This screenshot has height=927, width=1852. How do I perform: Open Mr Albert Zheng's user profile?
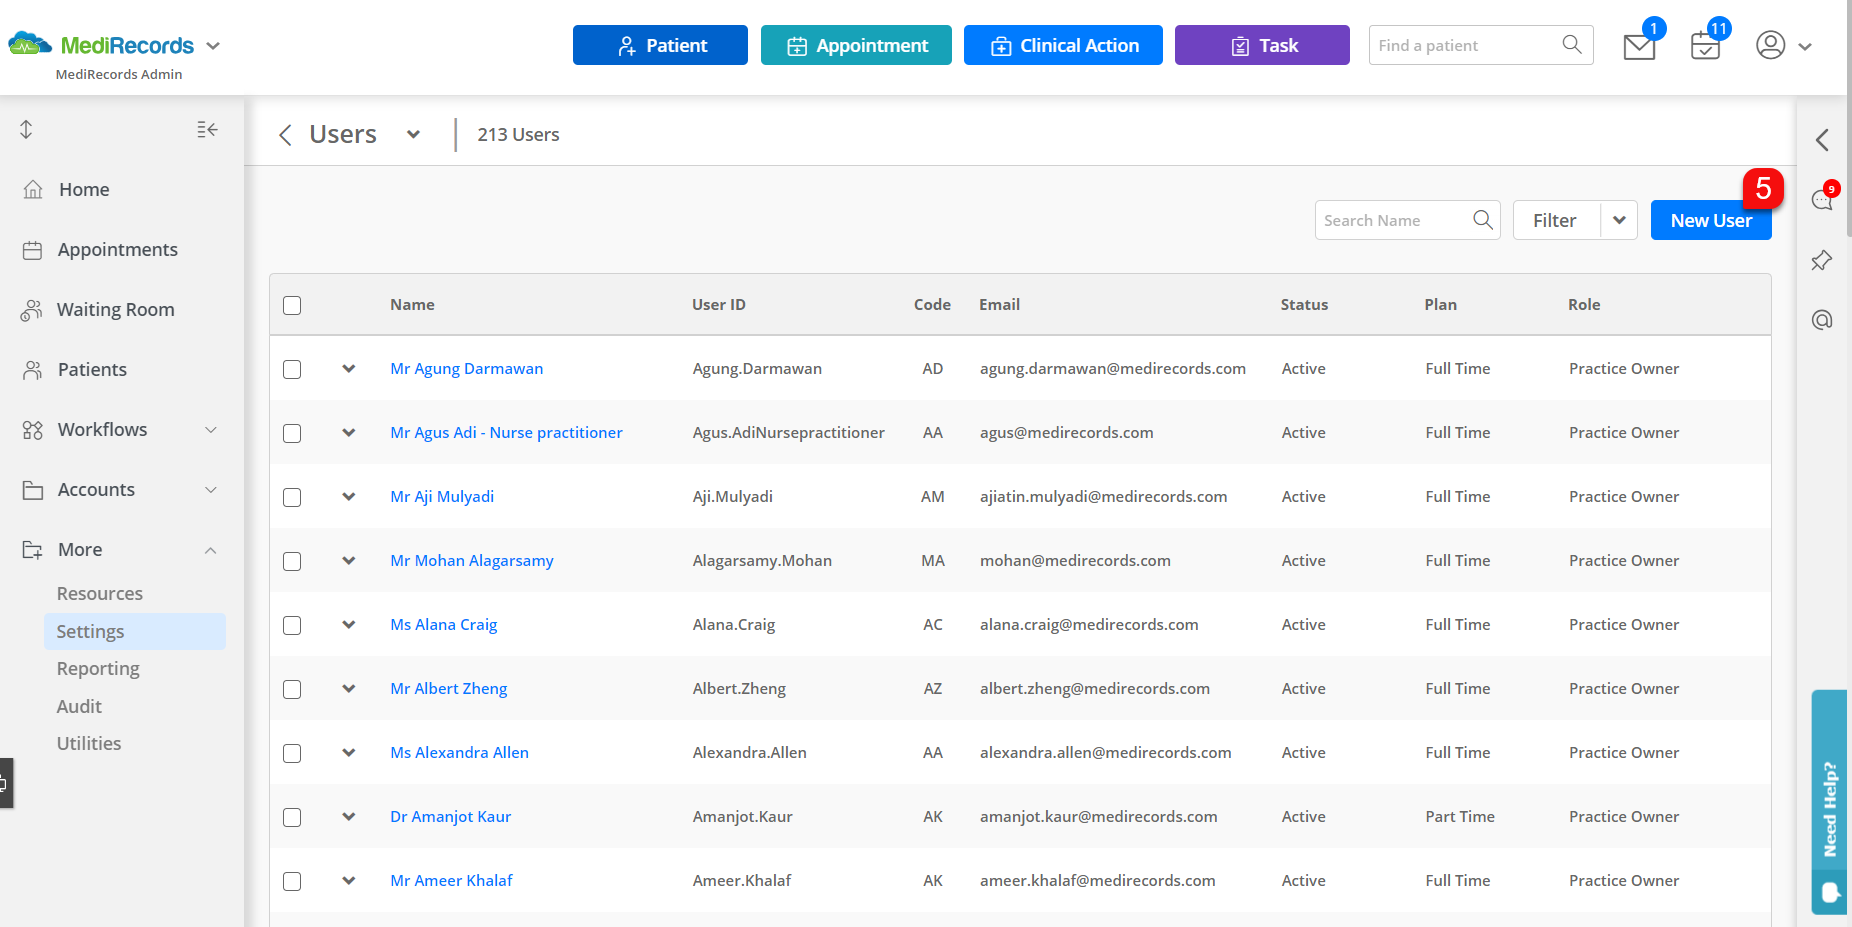pos(448,688)
